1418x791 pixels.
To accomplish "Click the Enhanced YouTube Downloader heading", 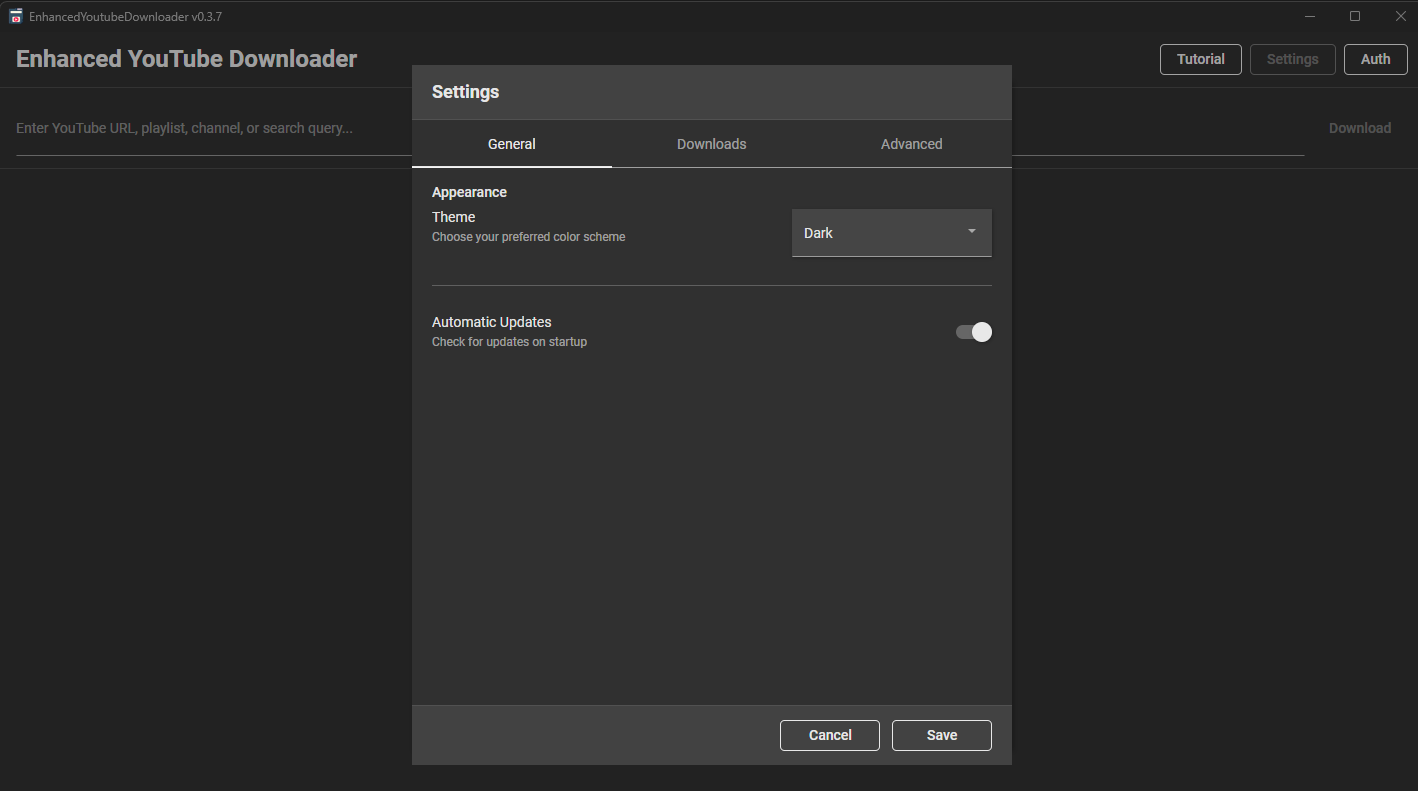I will pyautogui.click(x=186, y=59).
